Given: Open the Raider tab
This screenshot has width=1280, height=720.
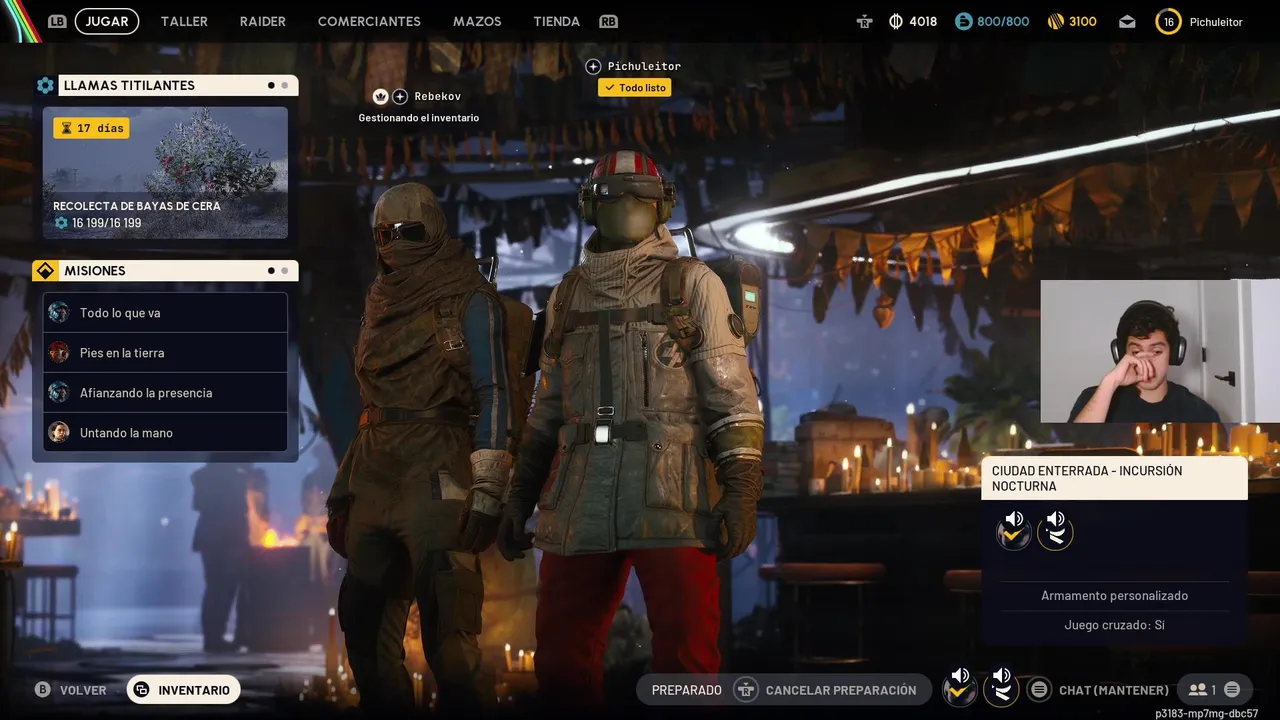Looking at the screenshot, I should [263, 21].
